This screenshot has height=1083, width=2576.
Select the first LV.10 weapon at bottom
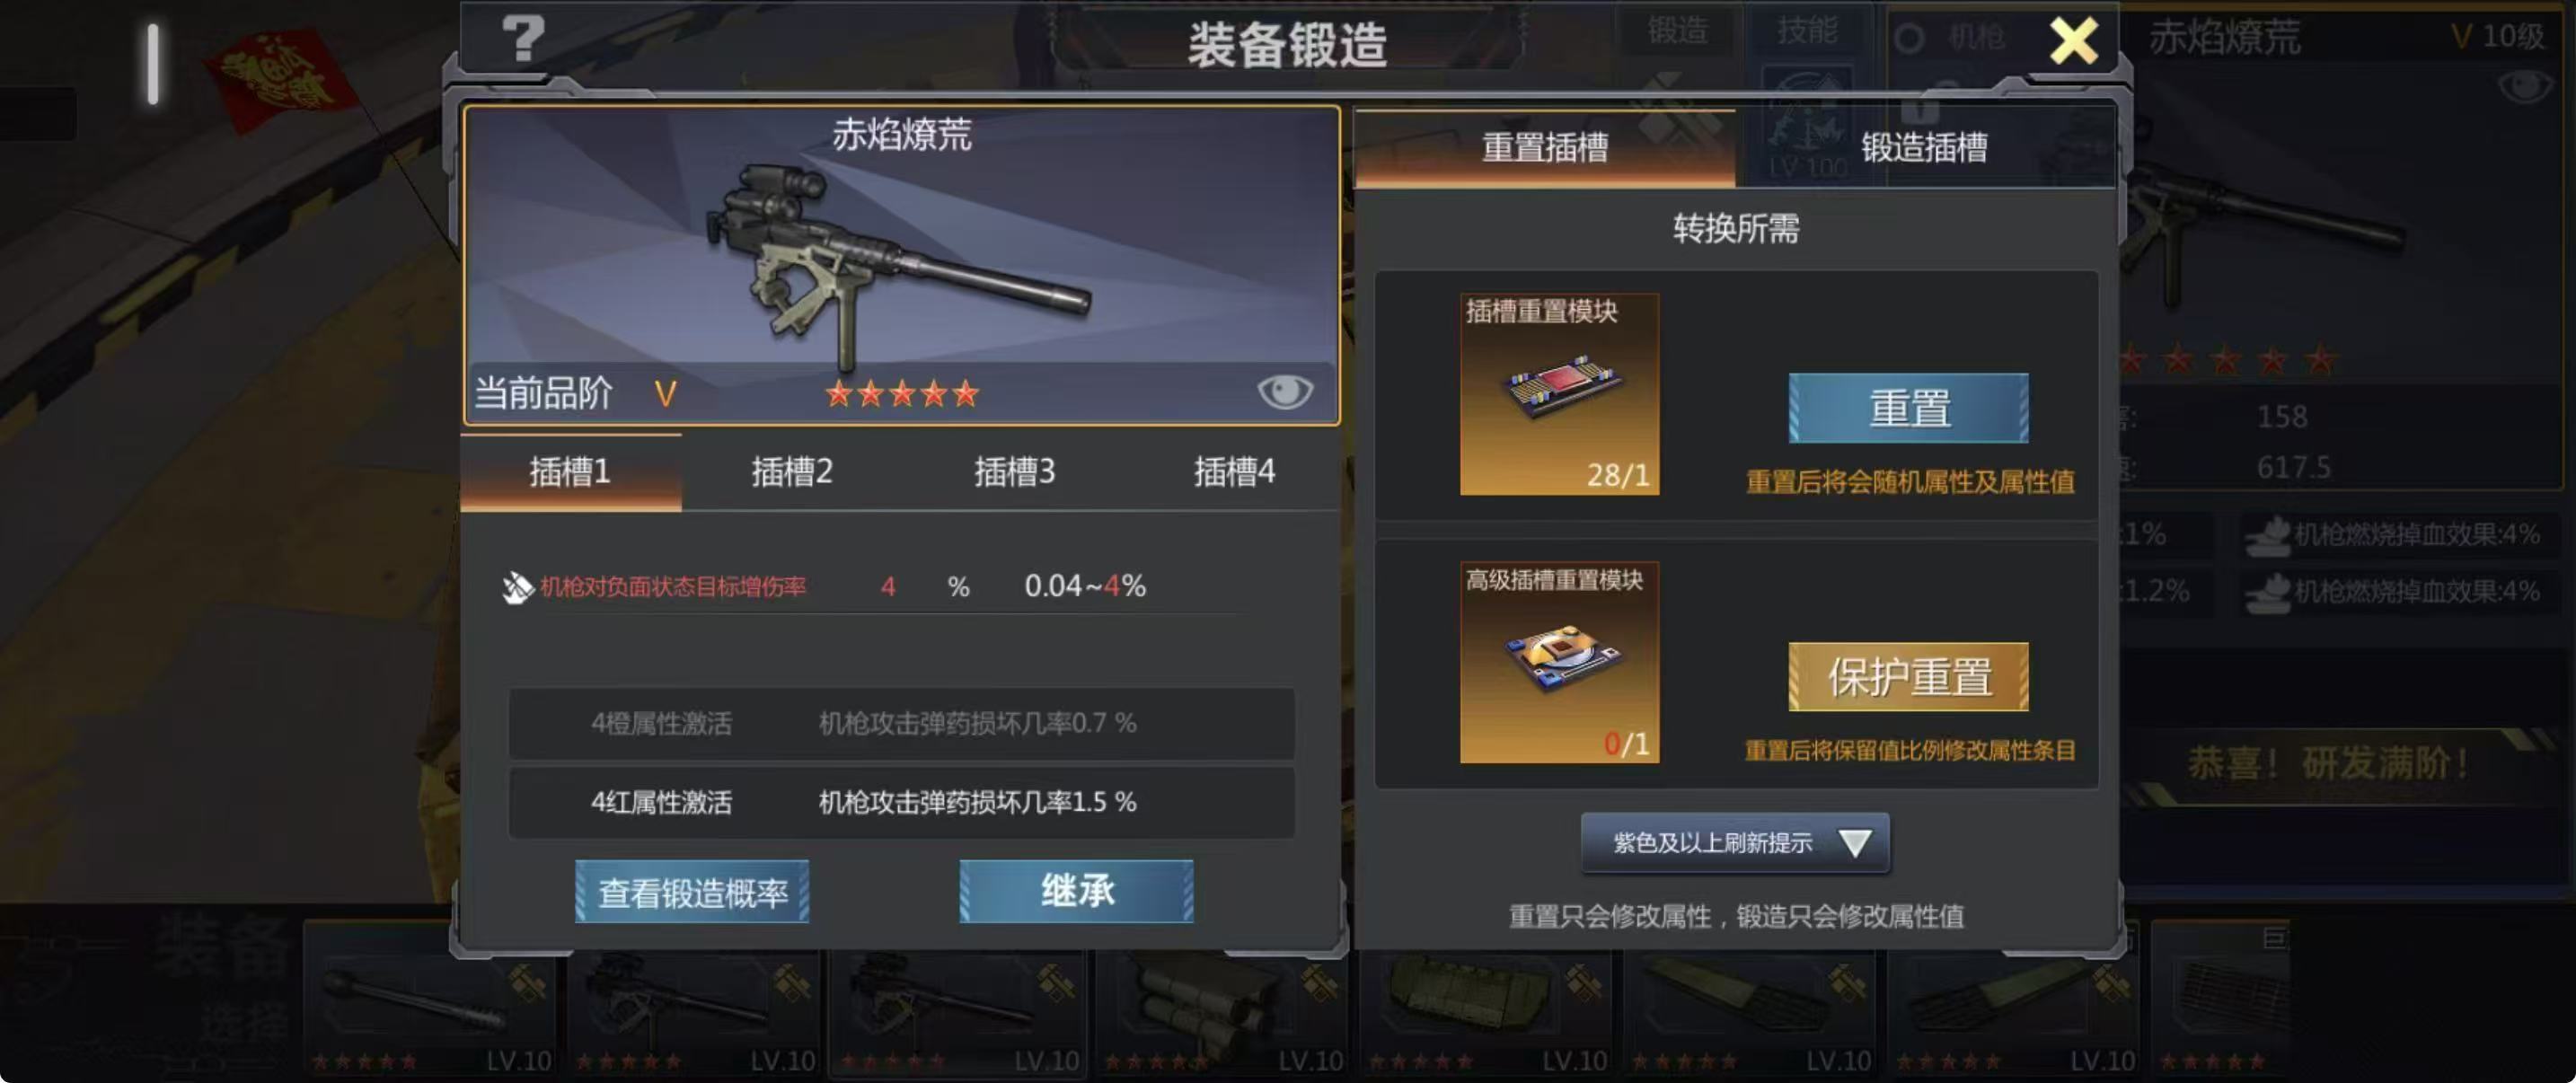[x=430, y=1000]
